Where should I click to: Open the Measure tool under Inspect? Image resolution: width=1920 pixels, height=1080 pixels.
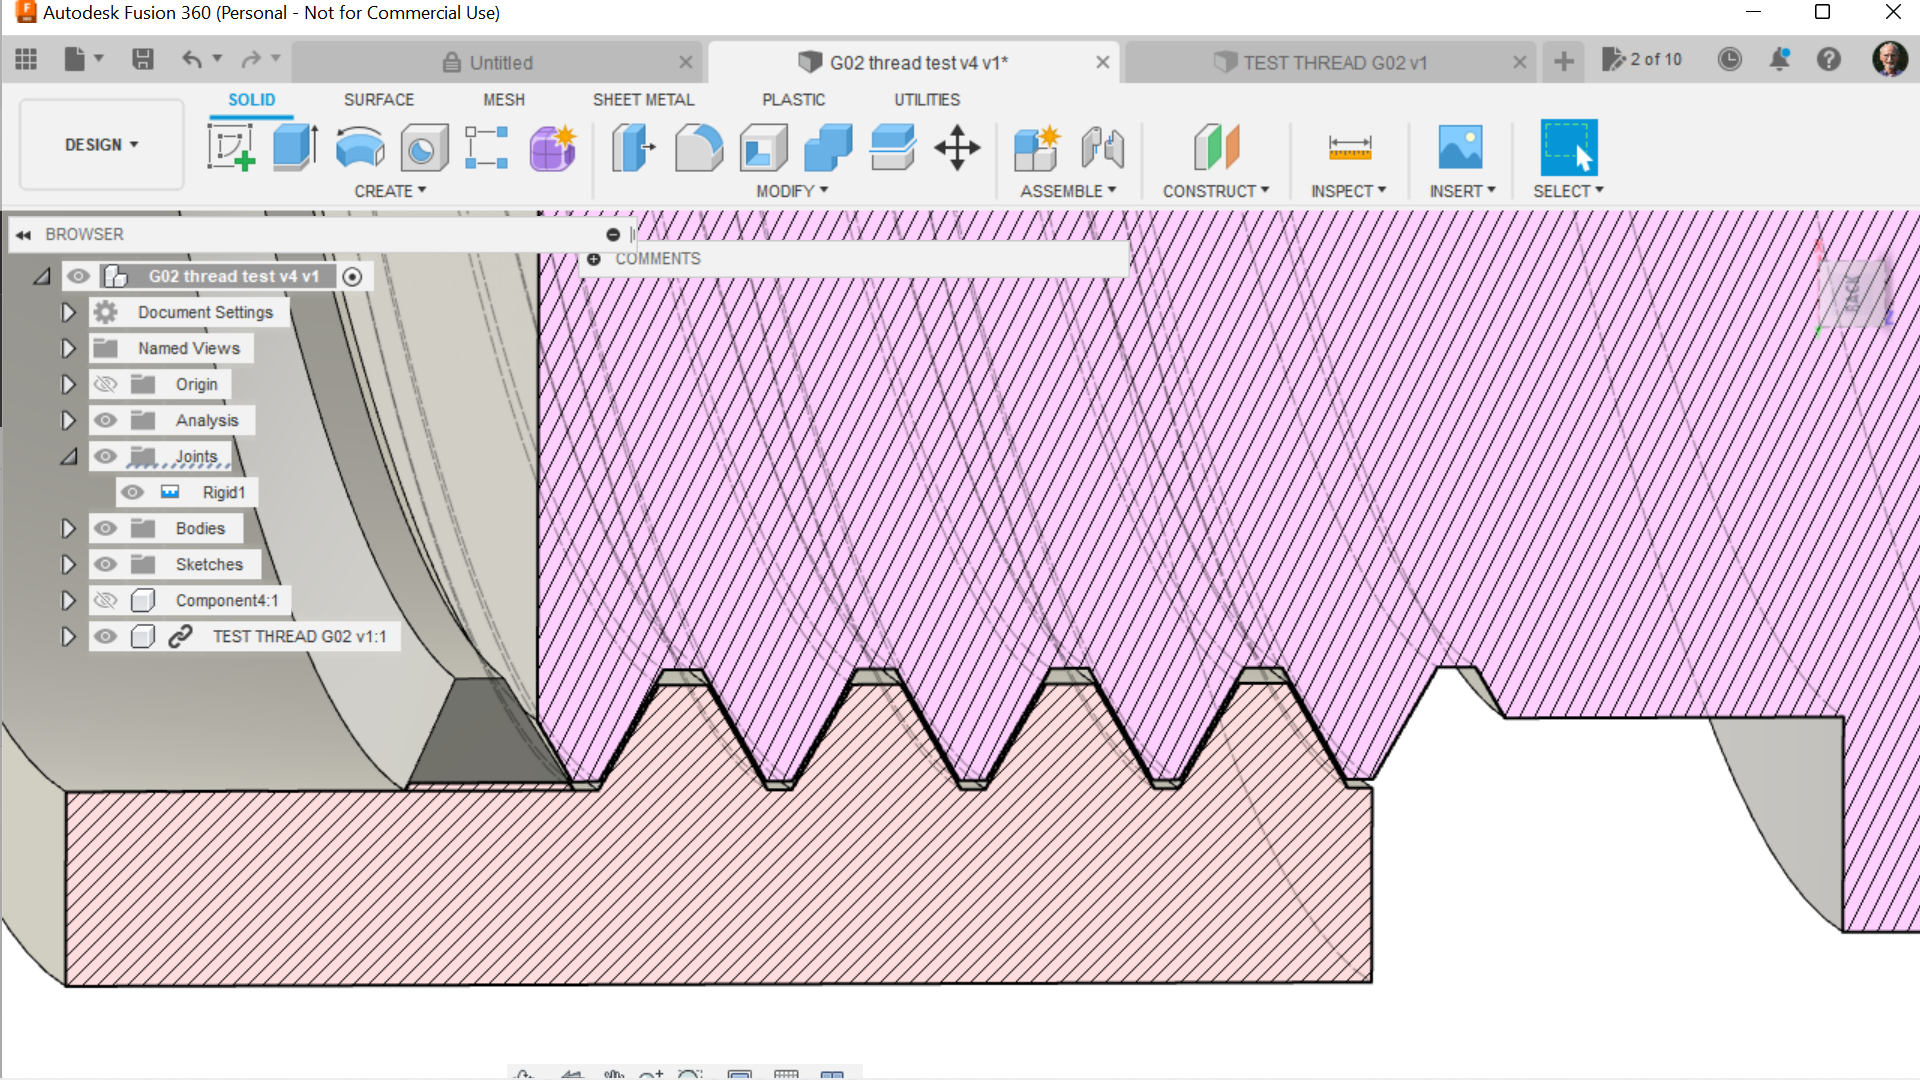click(x=1349, y=147)
